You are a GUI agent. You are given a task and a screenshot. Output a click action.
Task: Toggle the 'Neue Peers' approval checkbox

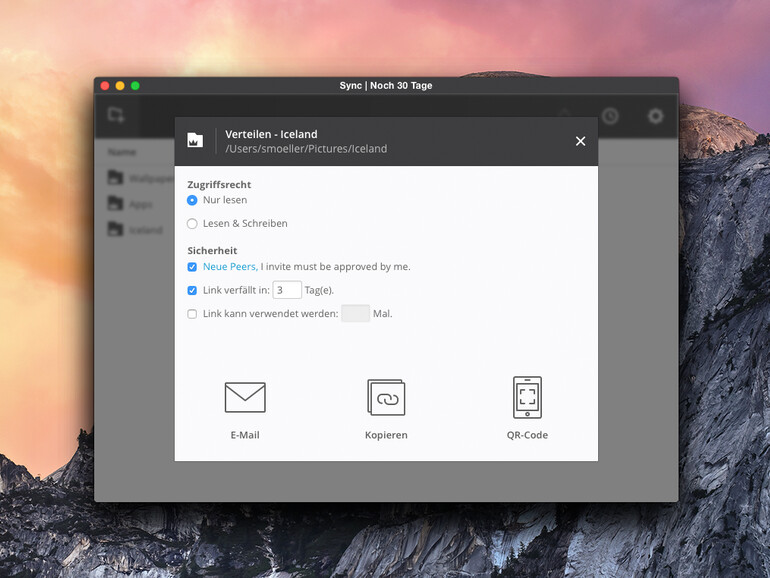(192, 267)
